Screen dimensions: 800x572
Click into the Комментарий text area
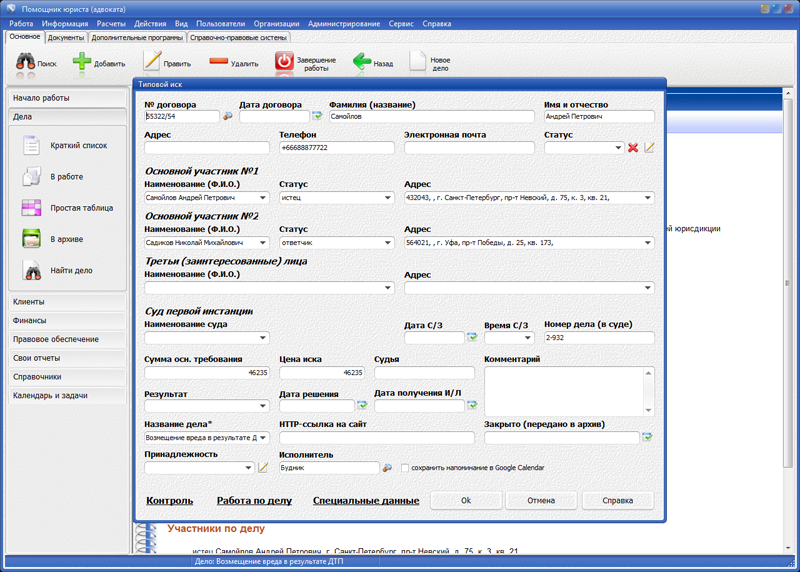click(x=563, y=390)
